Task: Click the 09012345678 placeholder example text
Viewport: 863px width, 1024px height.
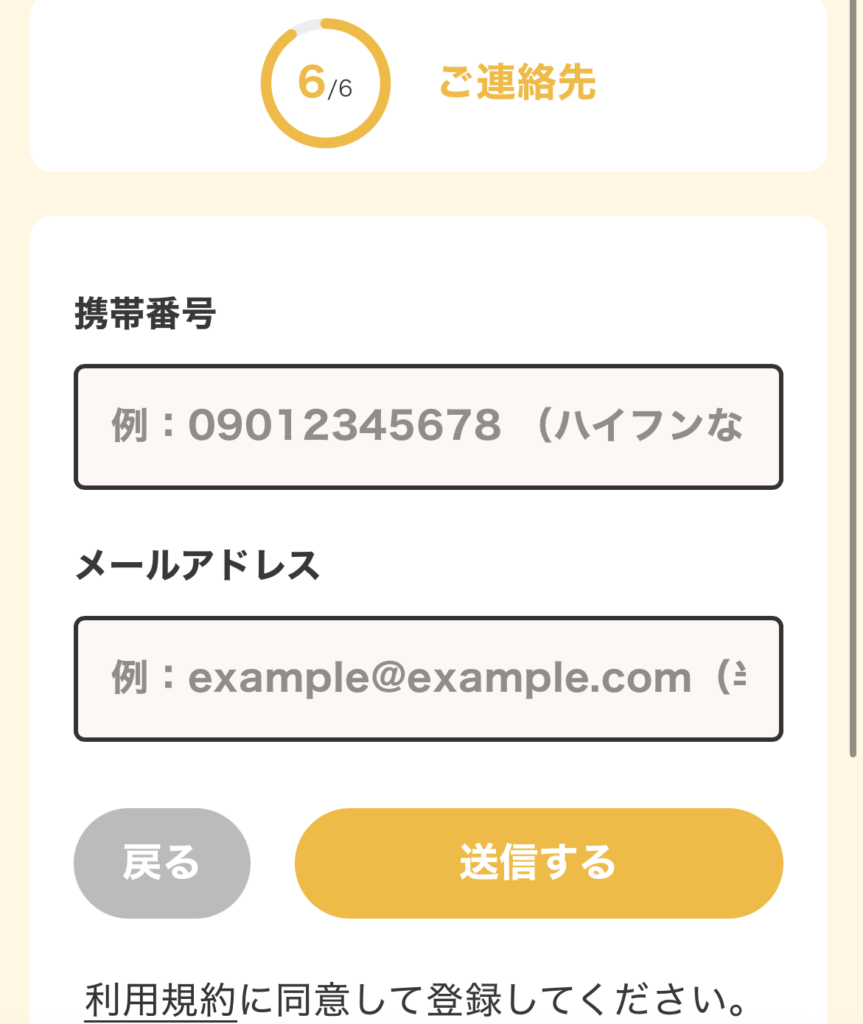Action: [x=344, y=427]
